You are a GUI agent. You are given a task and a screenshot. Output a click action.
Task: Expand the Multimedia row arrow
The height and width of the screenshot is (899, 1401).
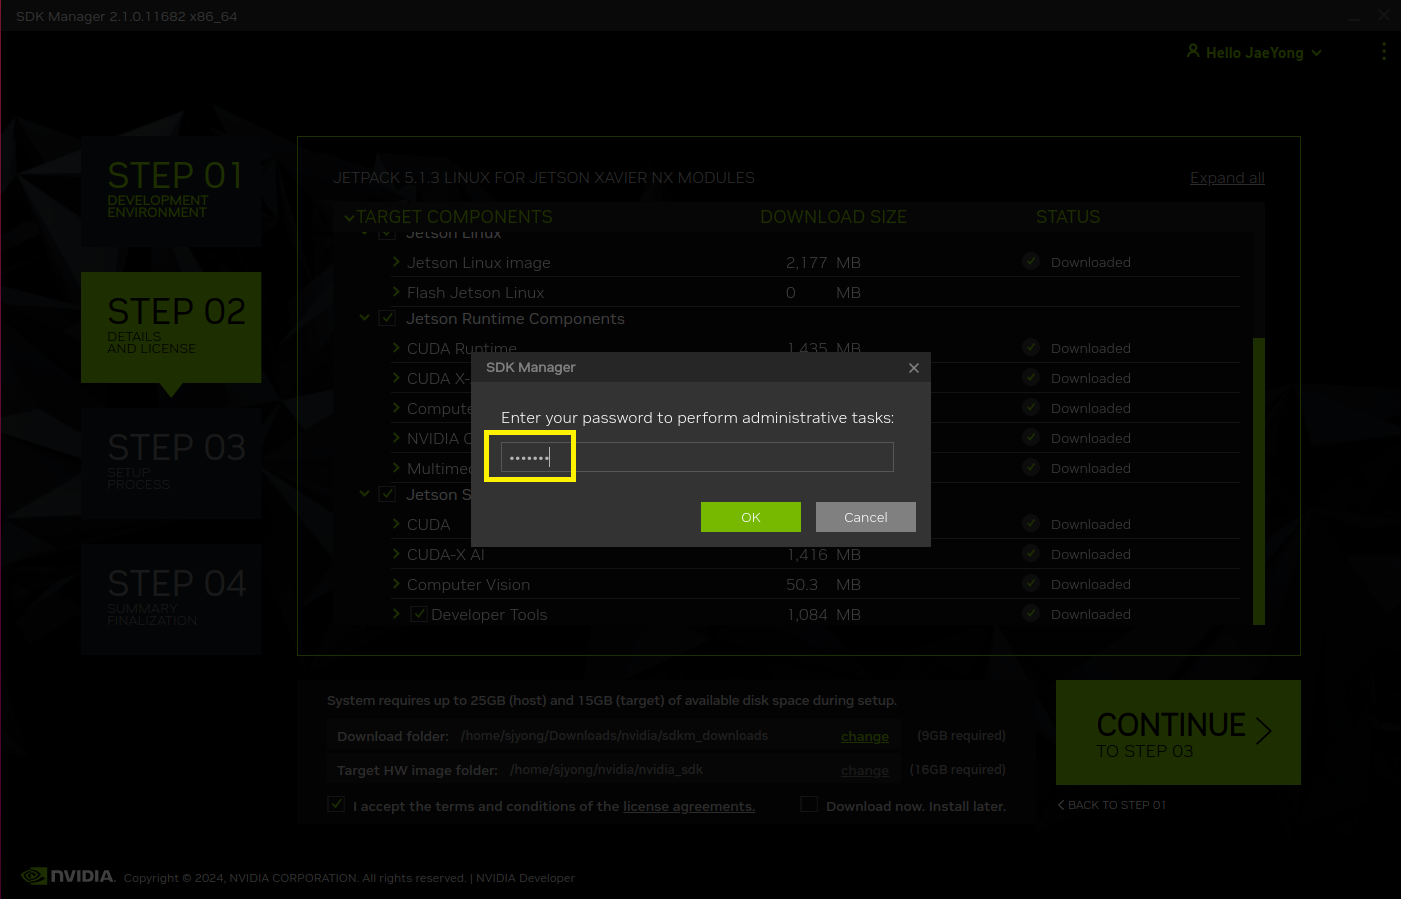pos(397,468)
